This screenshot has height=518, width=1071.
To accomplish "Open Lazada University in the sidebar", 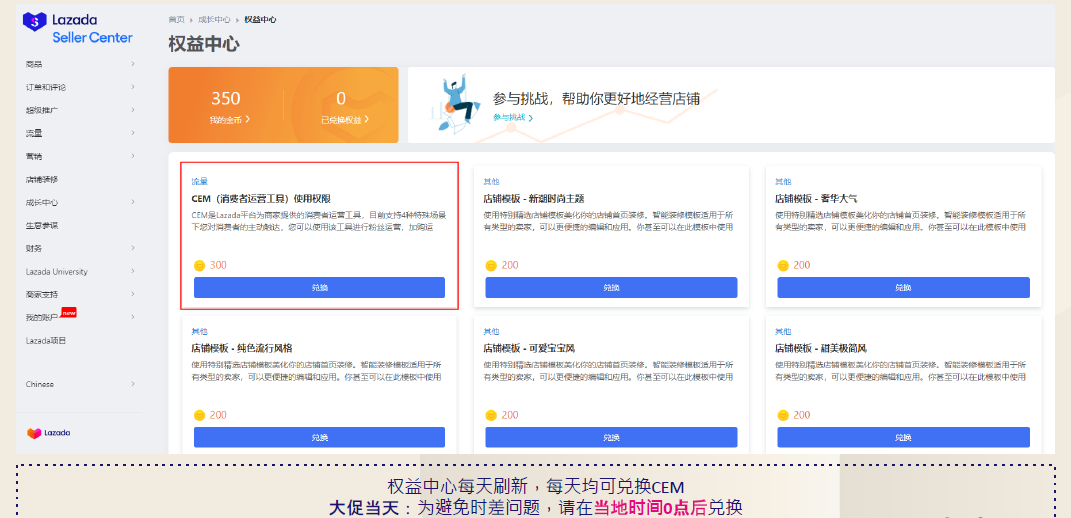I will click(x=57, y=271).
